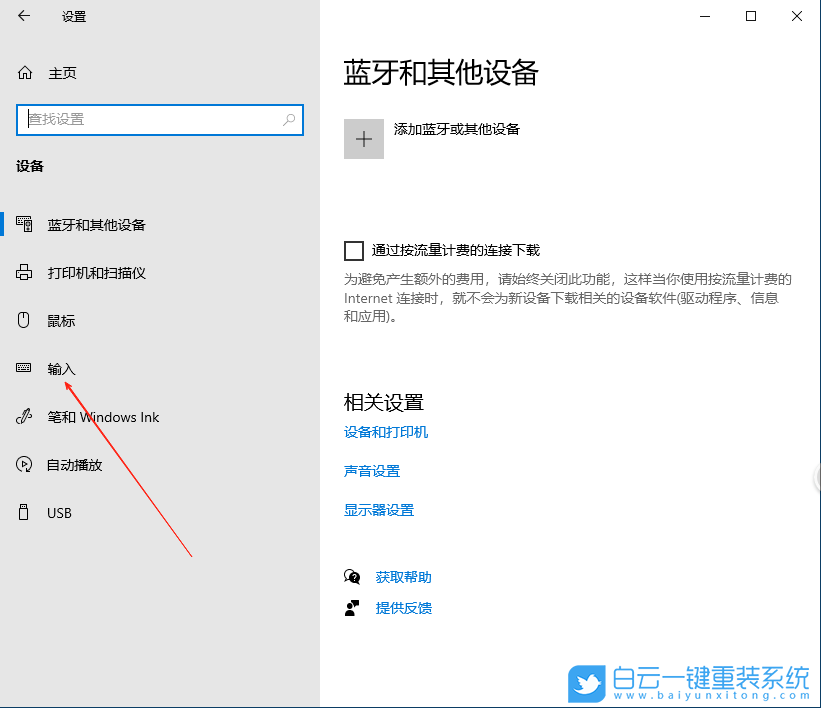Enable 通过按流量计费的连接下载 checkbox
The height and width of the screenshot is (708, 821).
coord(353,250)
